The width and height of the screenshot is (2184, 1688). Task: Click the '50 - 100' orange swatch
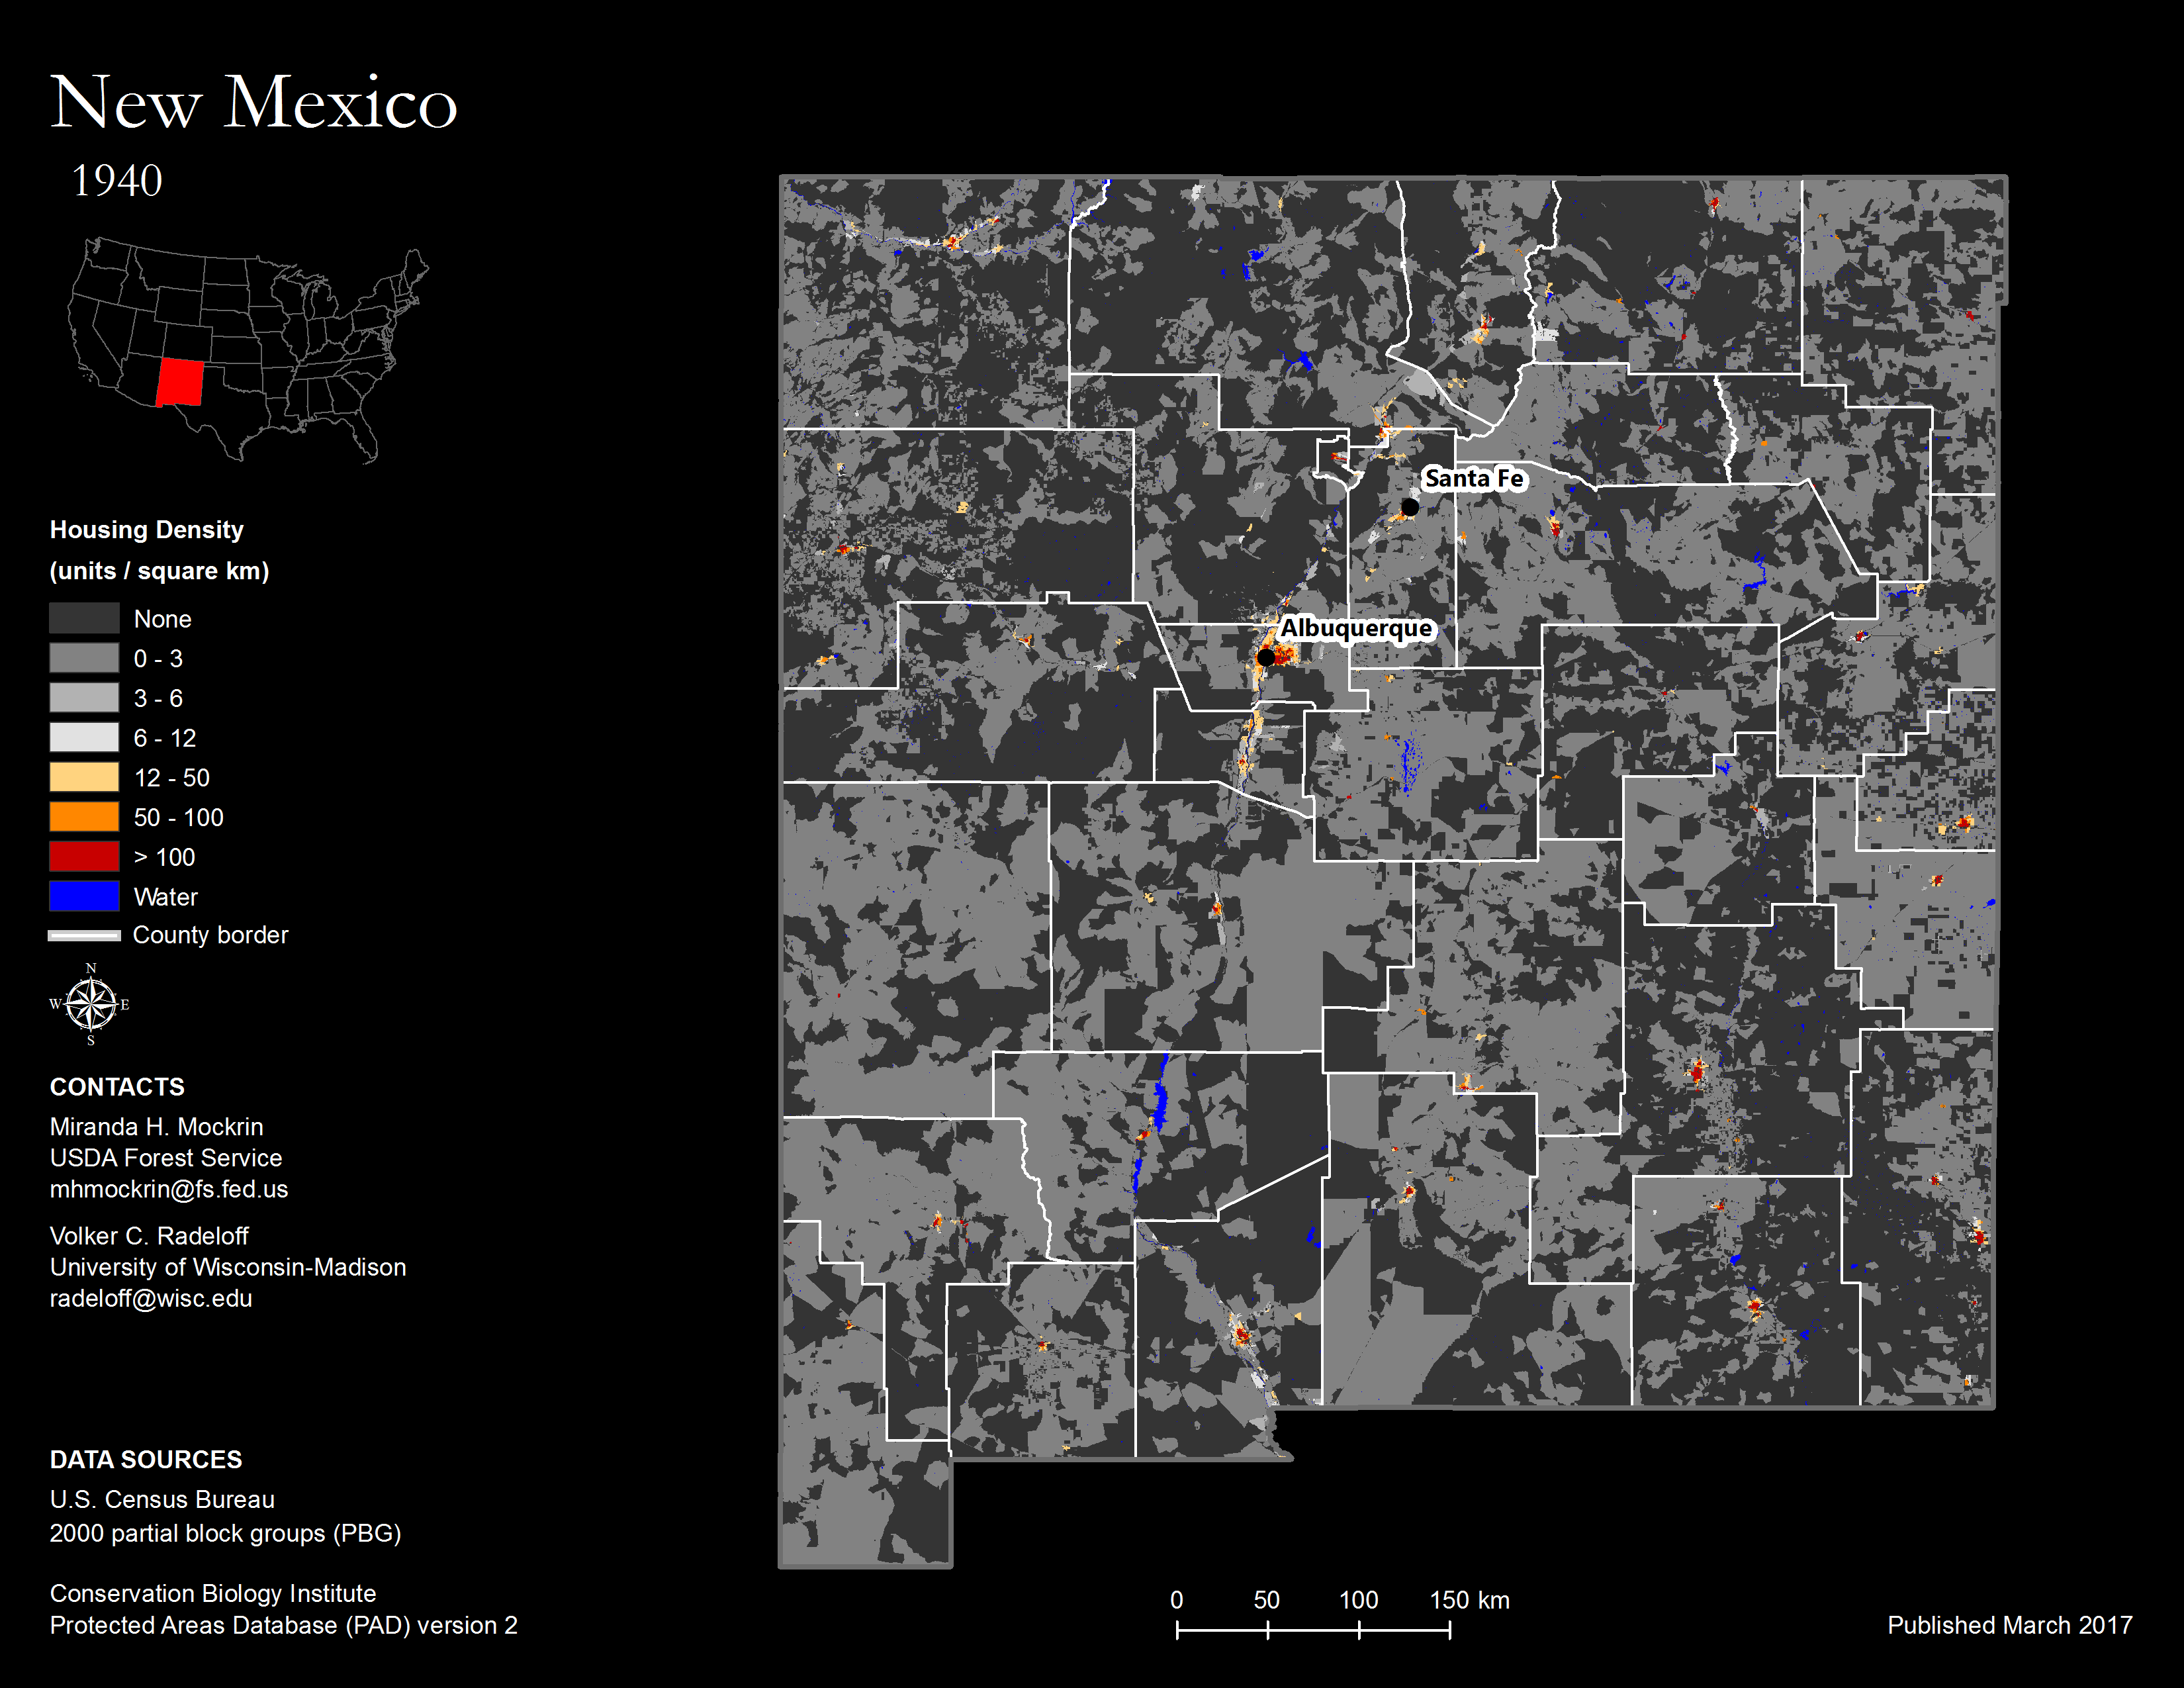tap(84, 816)
